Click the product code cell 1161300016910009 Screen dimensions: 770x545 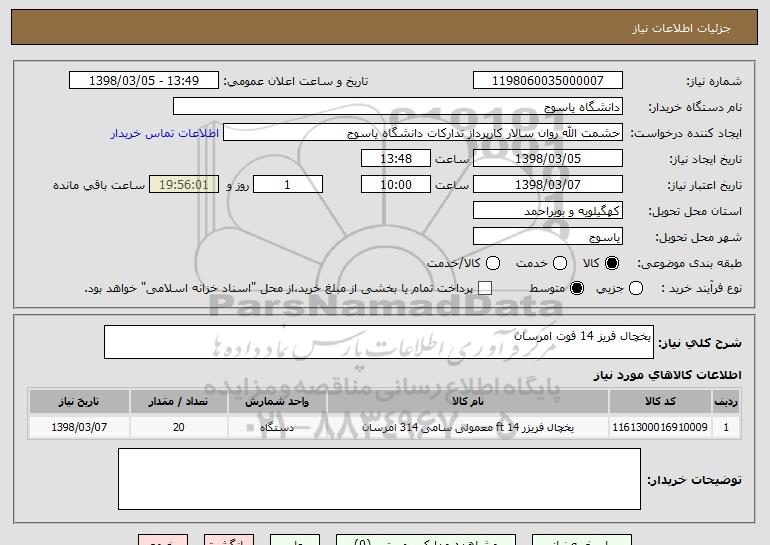click(660, 427)
